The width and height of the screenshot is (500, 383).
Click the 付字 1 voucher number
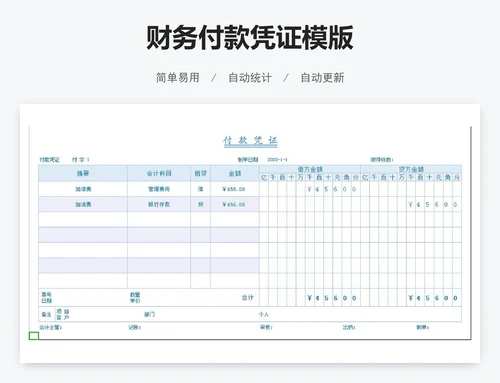[x=81, y=160]
